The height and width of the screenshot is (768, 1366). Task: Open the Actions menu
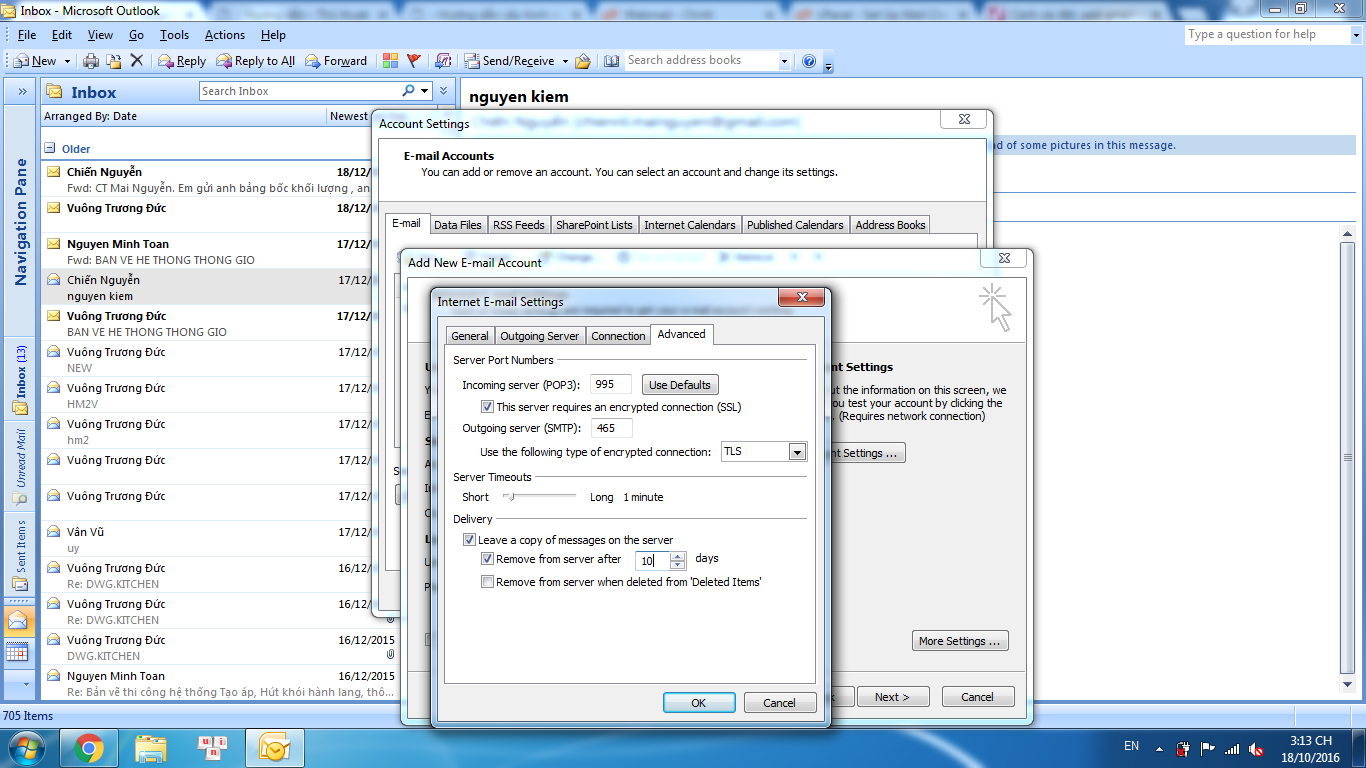tap(225, 35)
